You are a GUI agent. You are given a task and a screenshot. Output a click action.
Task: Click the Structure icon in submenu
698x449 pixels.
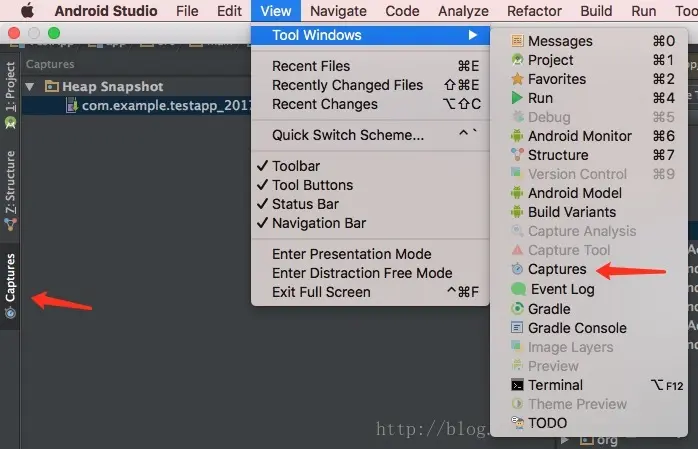point(517,155)
